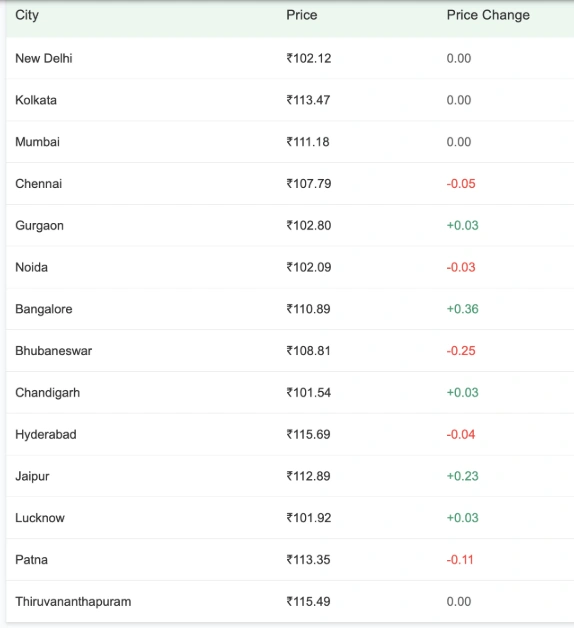Viewport: 574px width, 628px height.
Task: Click the ₹111.18 price cell
Action: [x=308, y=142]
